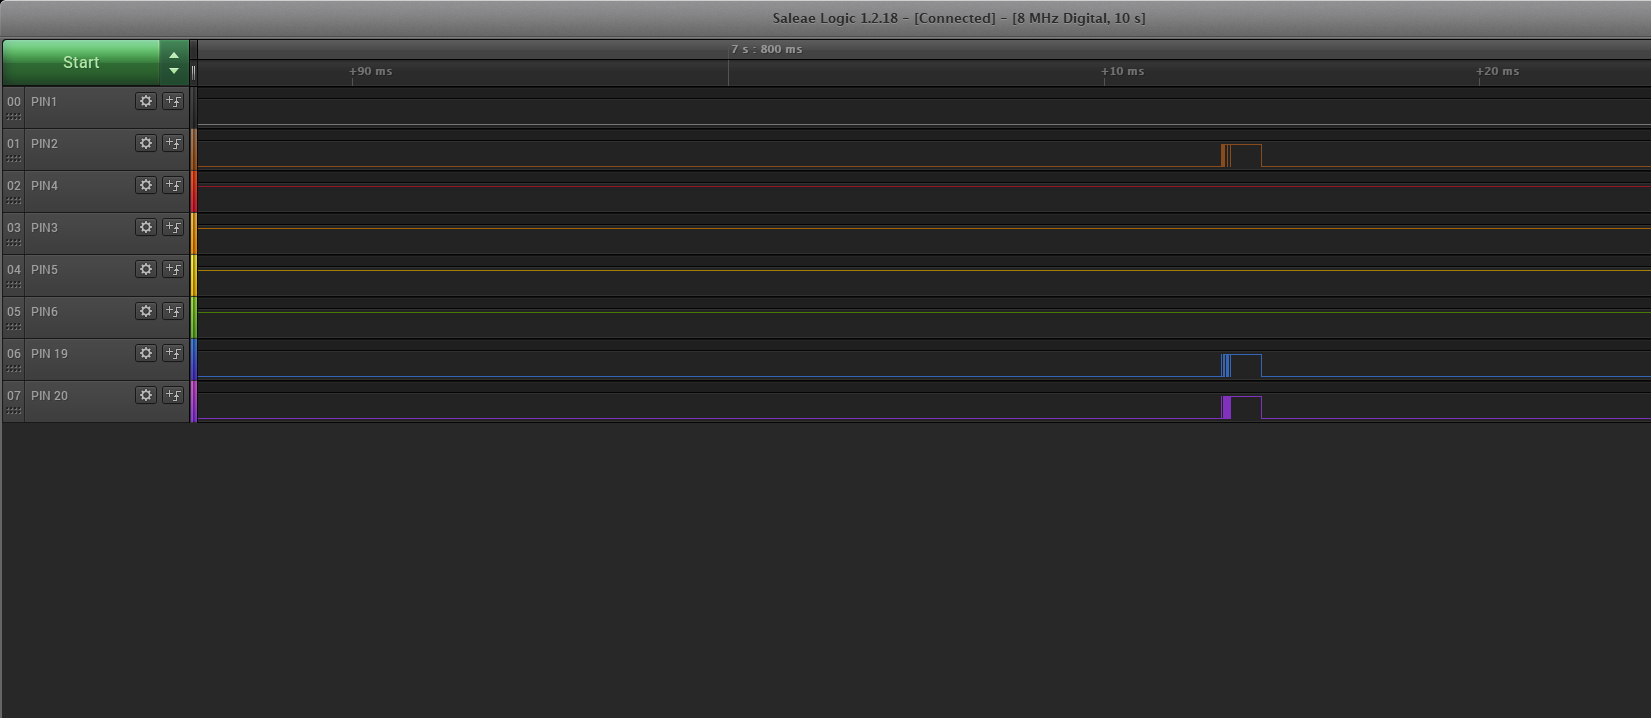Open PIN6 channel settings gear
The width and height of the screenshot is (1651, 718).
[146, 311]
